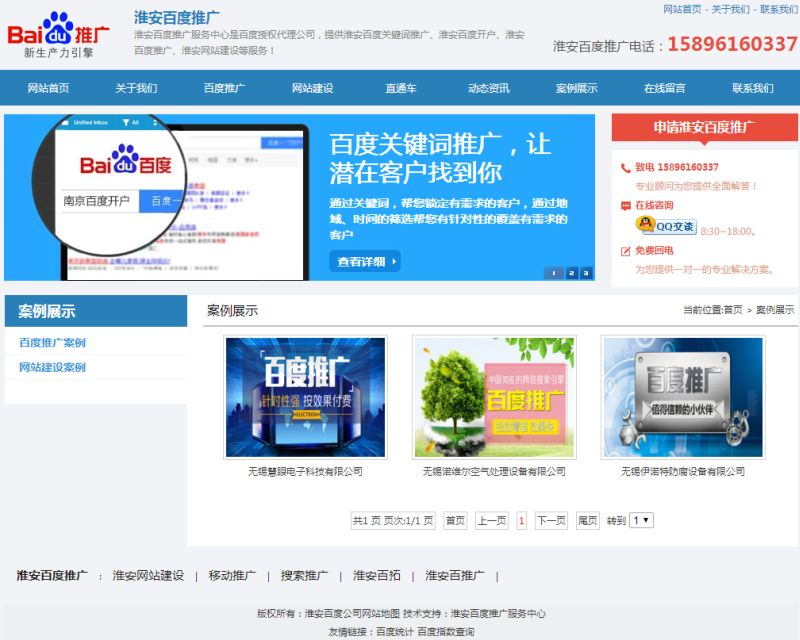This screenshot has width=800, height=640.
Task: Go to banner slide 3 indicator
Action: [586, 273]
